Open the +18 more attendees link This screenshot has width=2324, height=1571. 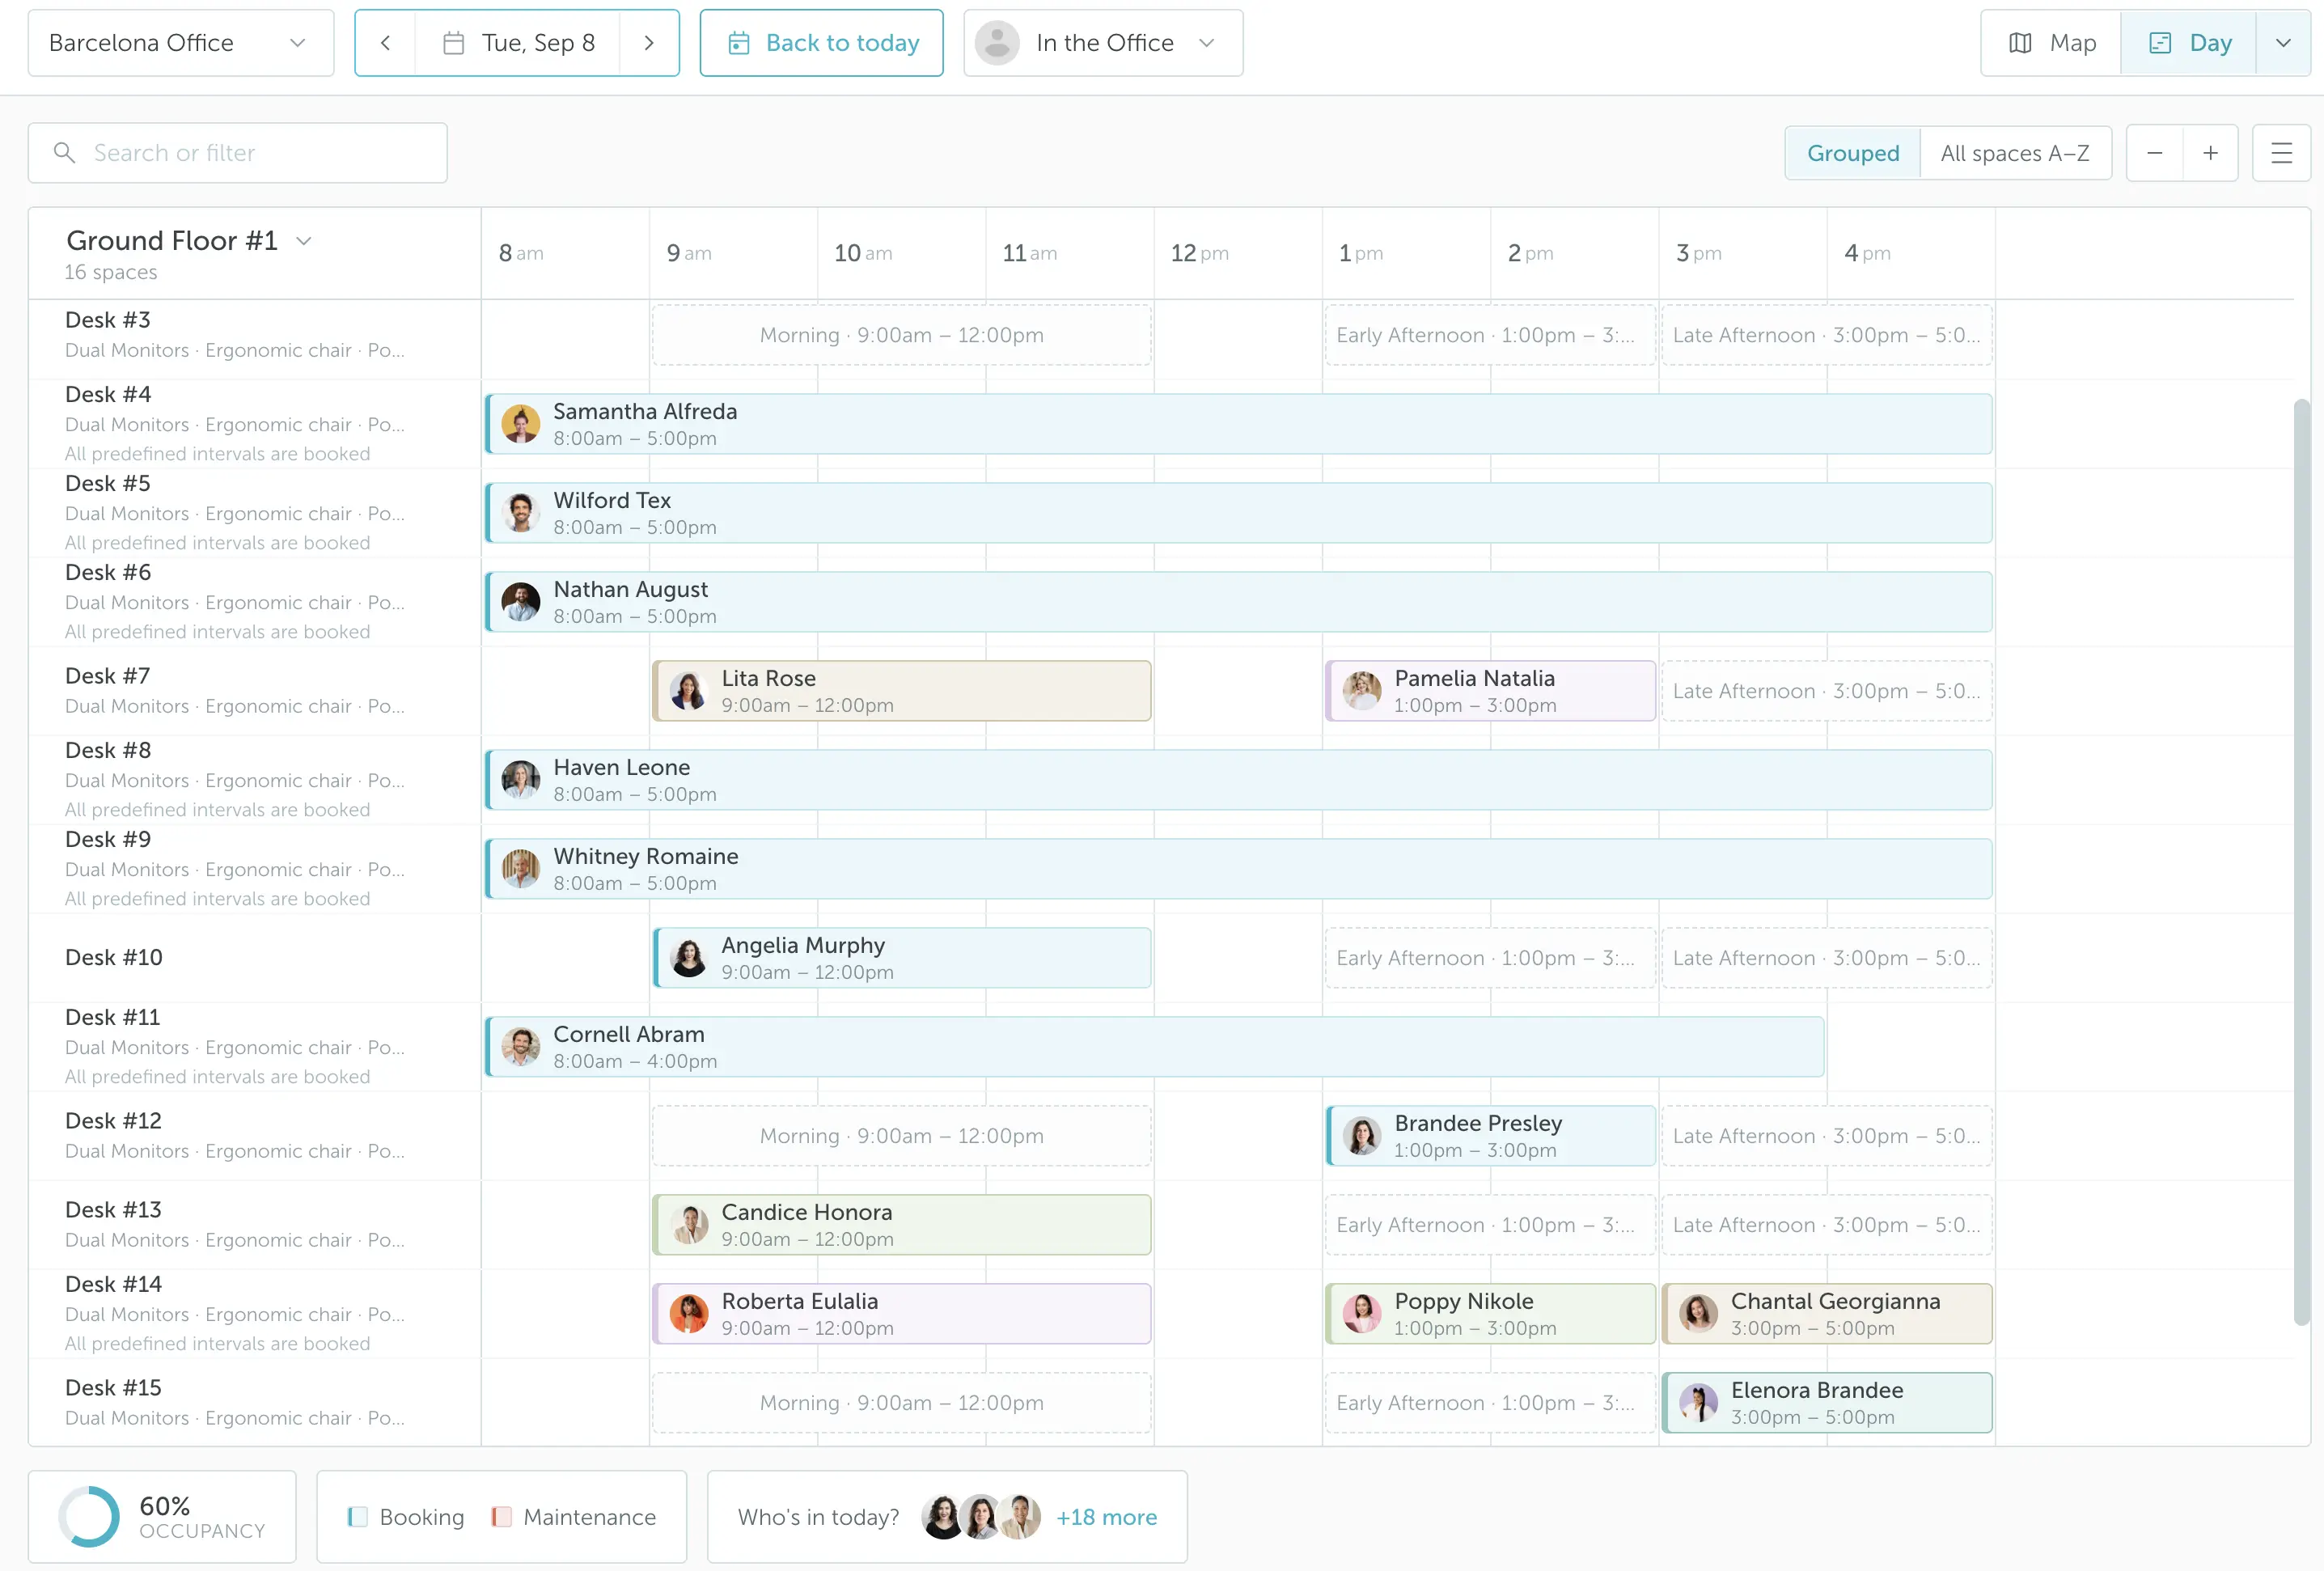(x=1106, y=1517)
